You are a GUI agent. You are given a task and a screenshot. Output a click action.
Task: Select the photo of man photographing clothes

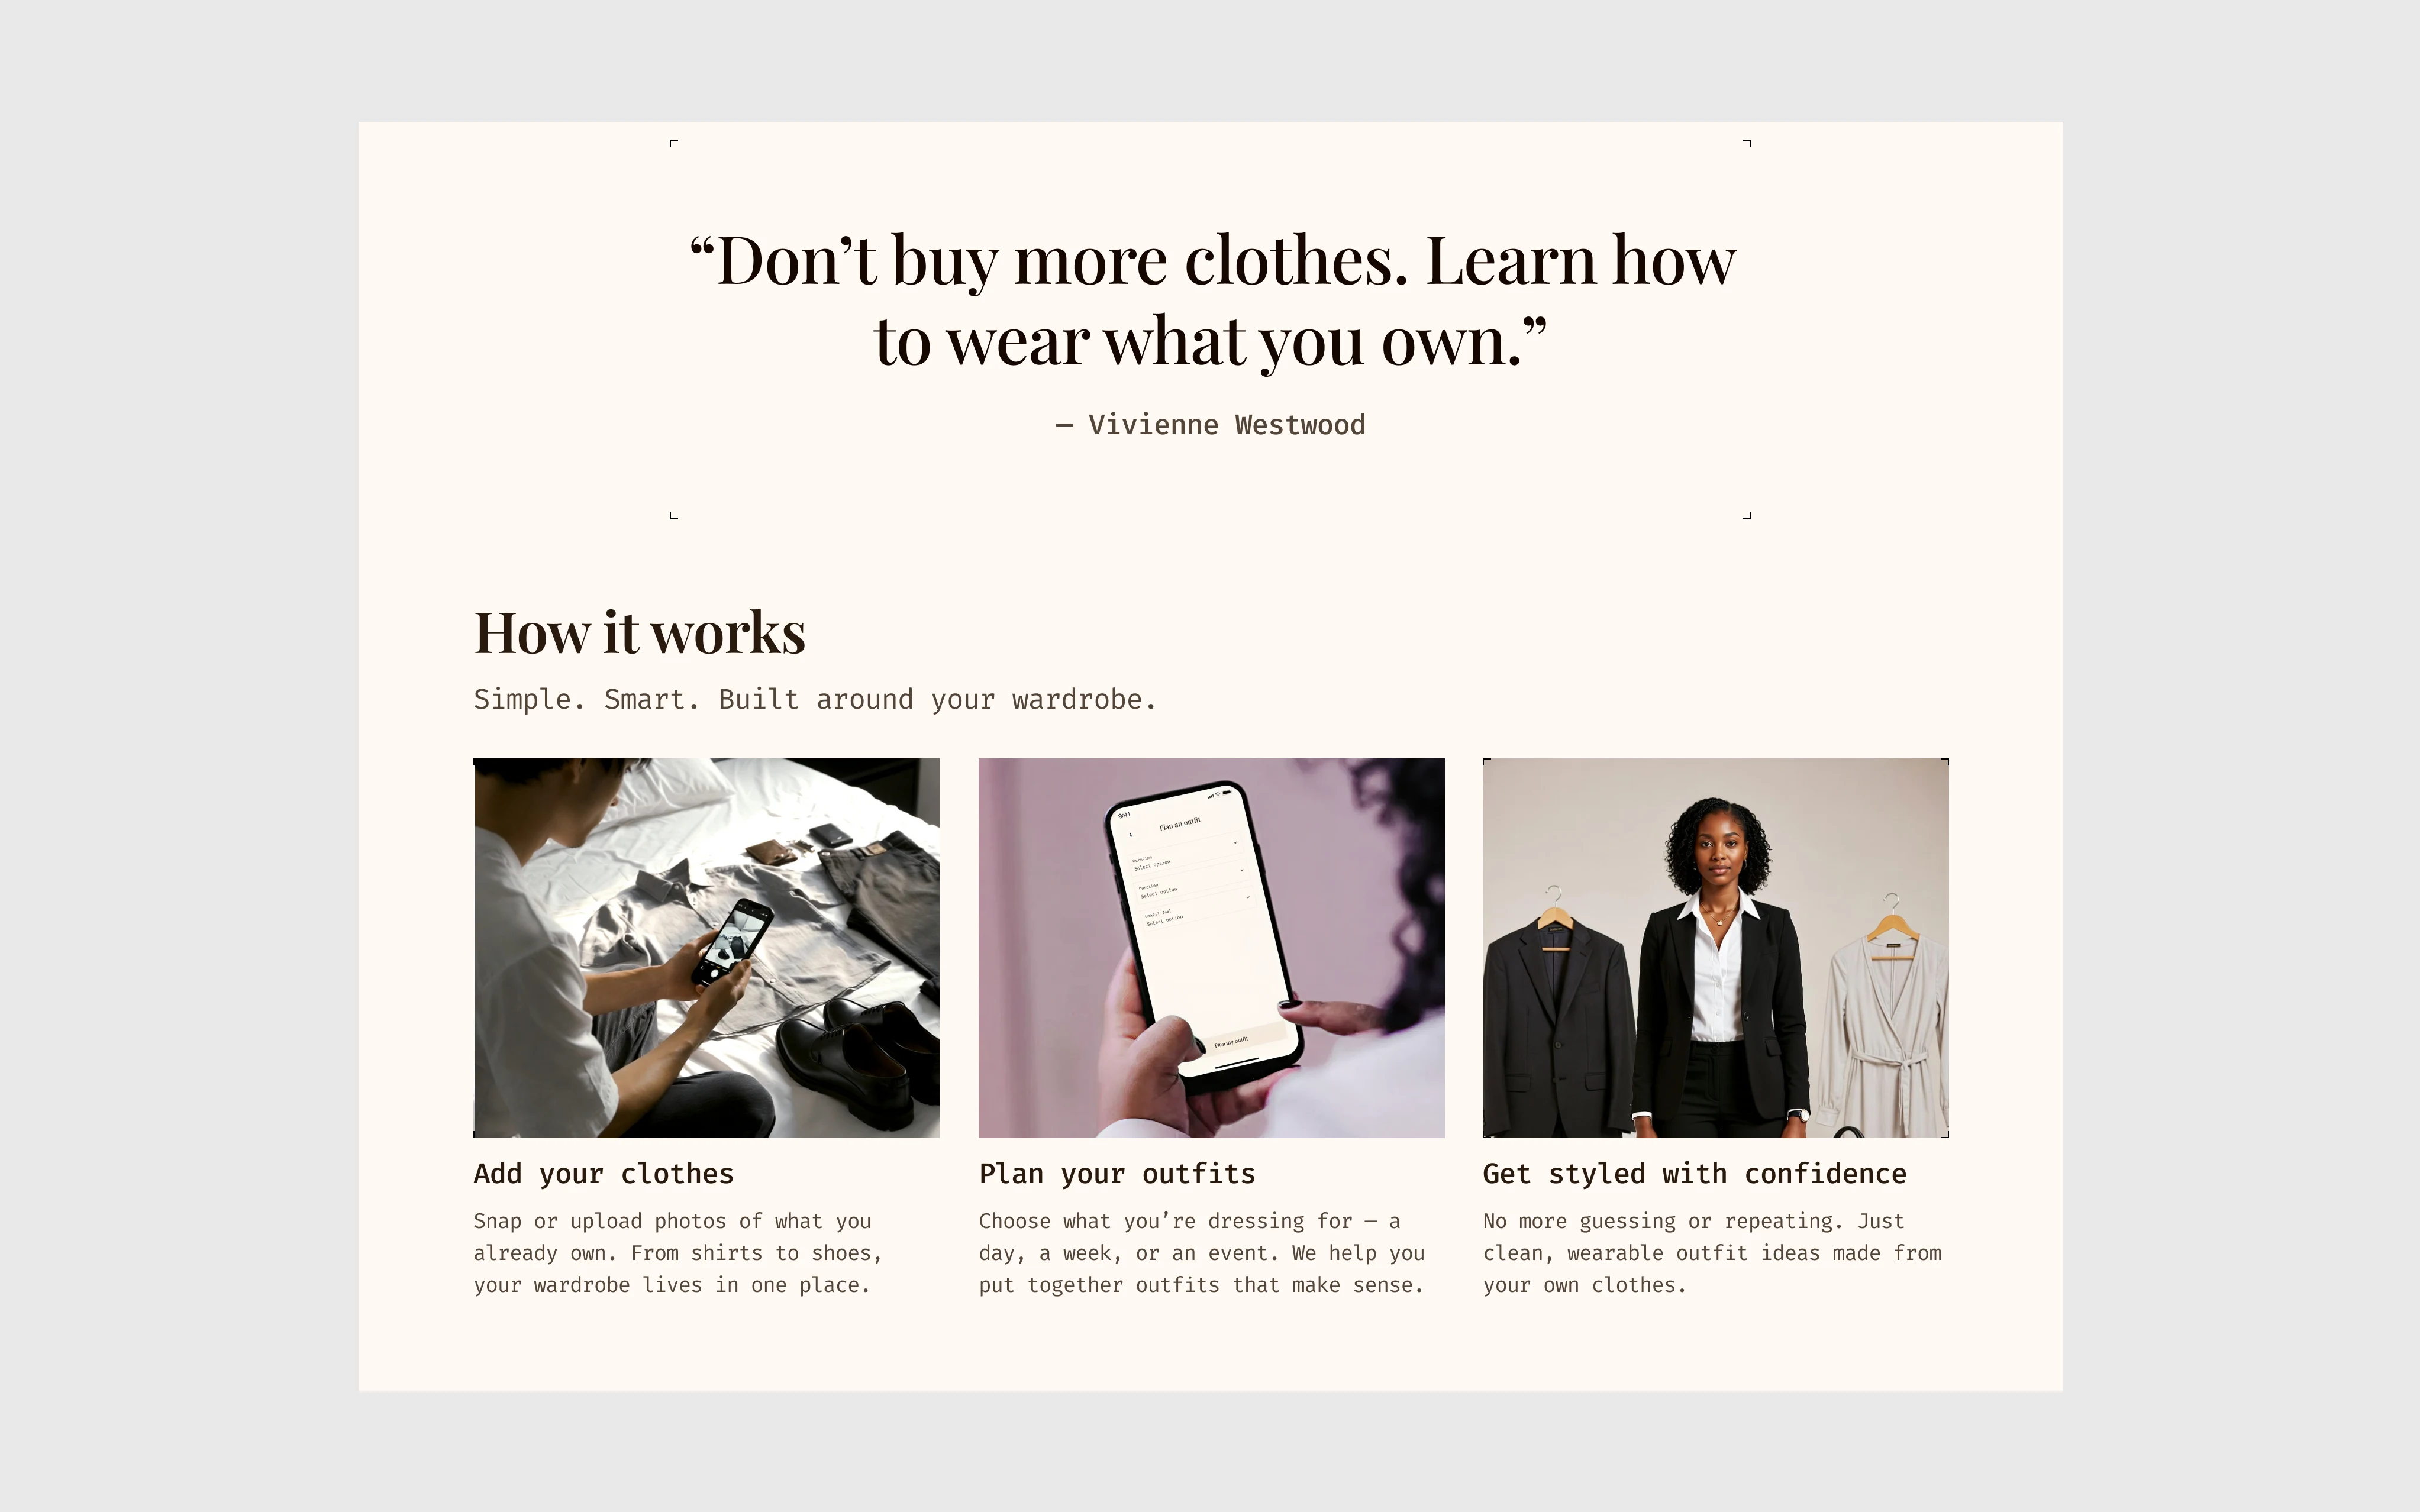tap(706, 948)
